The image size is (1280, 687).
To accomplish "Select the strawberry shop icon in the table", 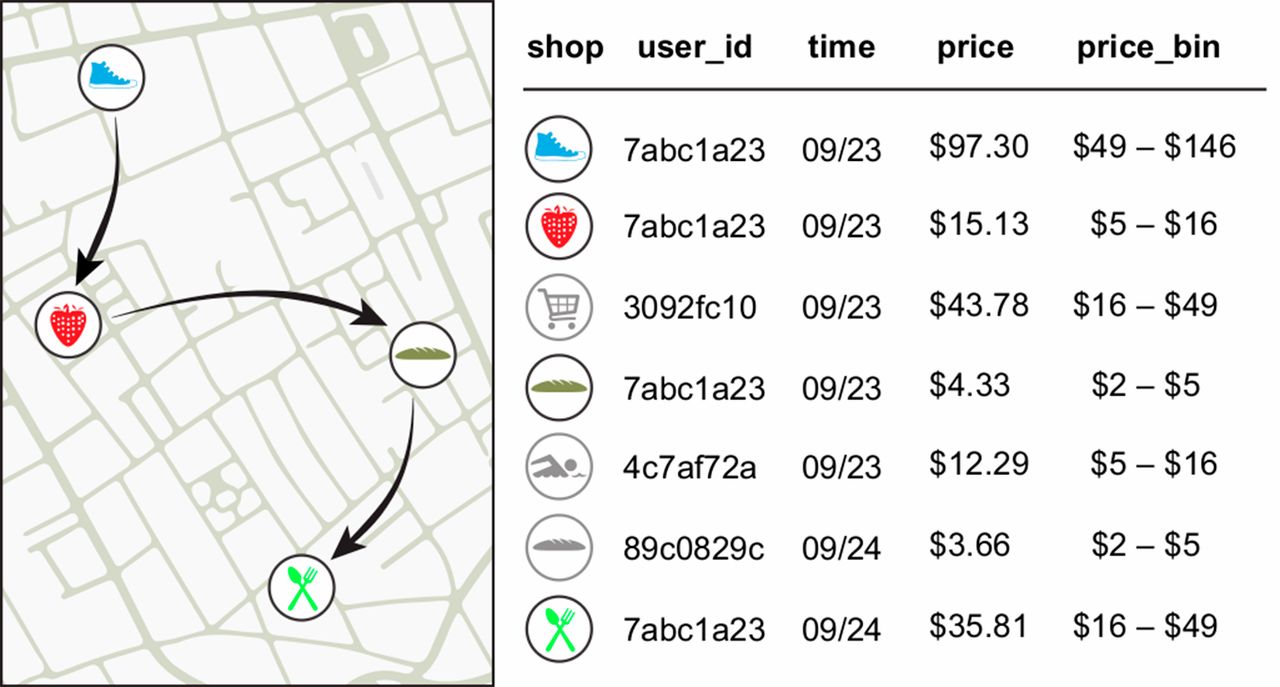I will pyautogui.click(x=559, y=226).
